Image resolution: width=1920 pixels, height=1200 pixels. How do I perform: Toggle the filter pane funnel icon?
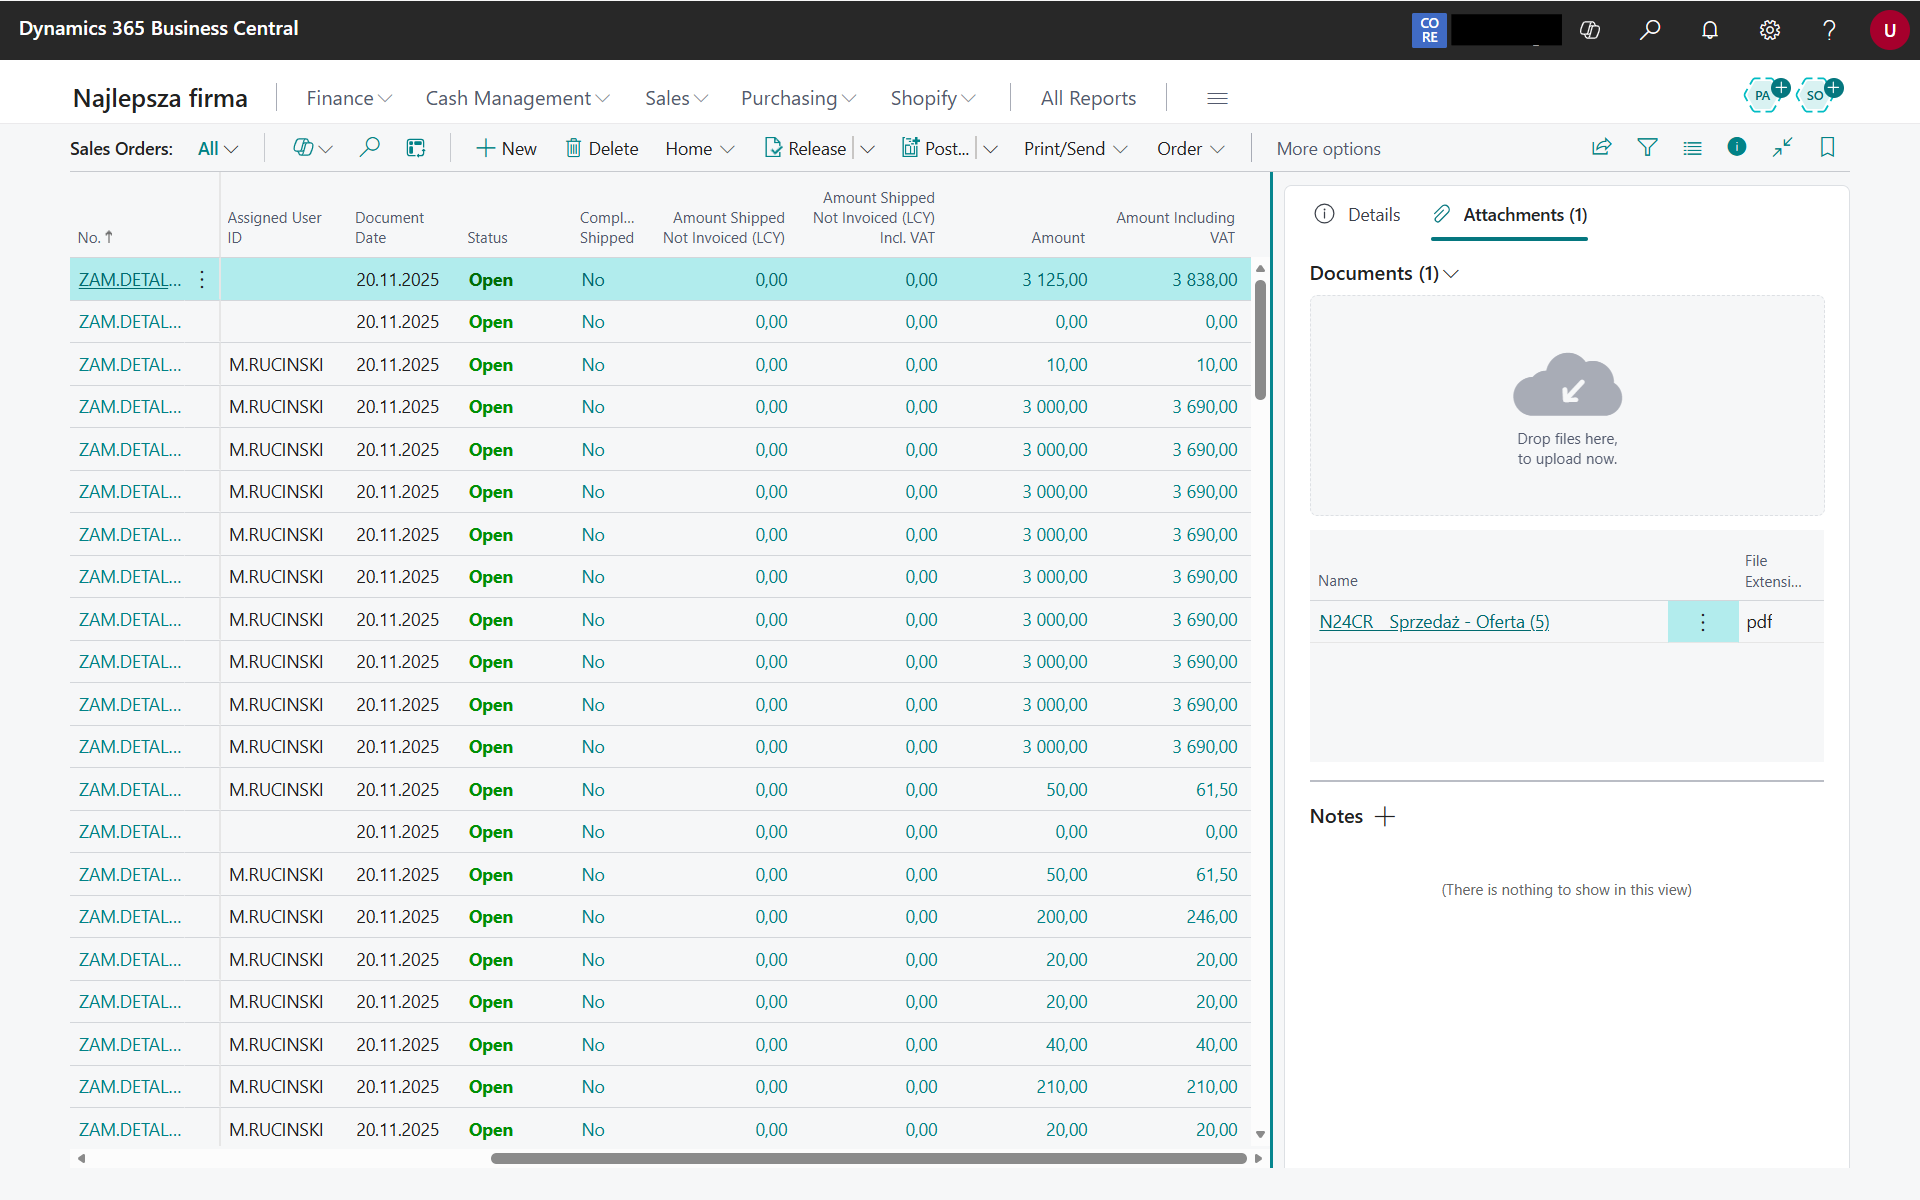point(1647,148)
